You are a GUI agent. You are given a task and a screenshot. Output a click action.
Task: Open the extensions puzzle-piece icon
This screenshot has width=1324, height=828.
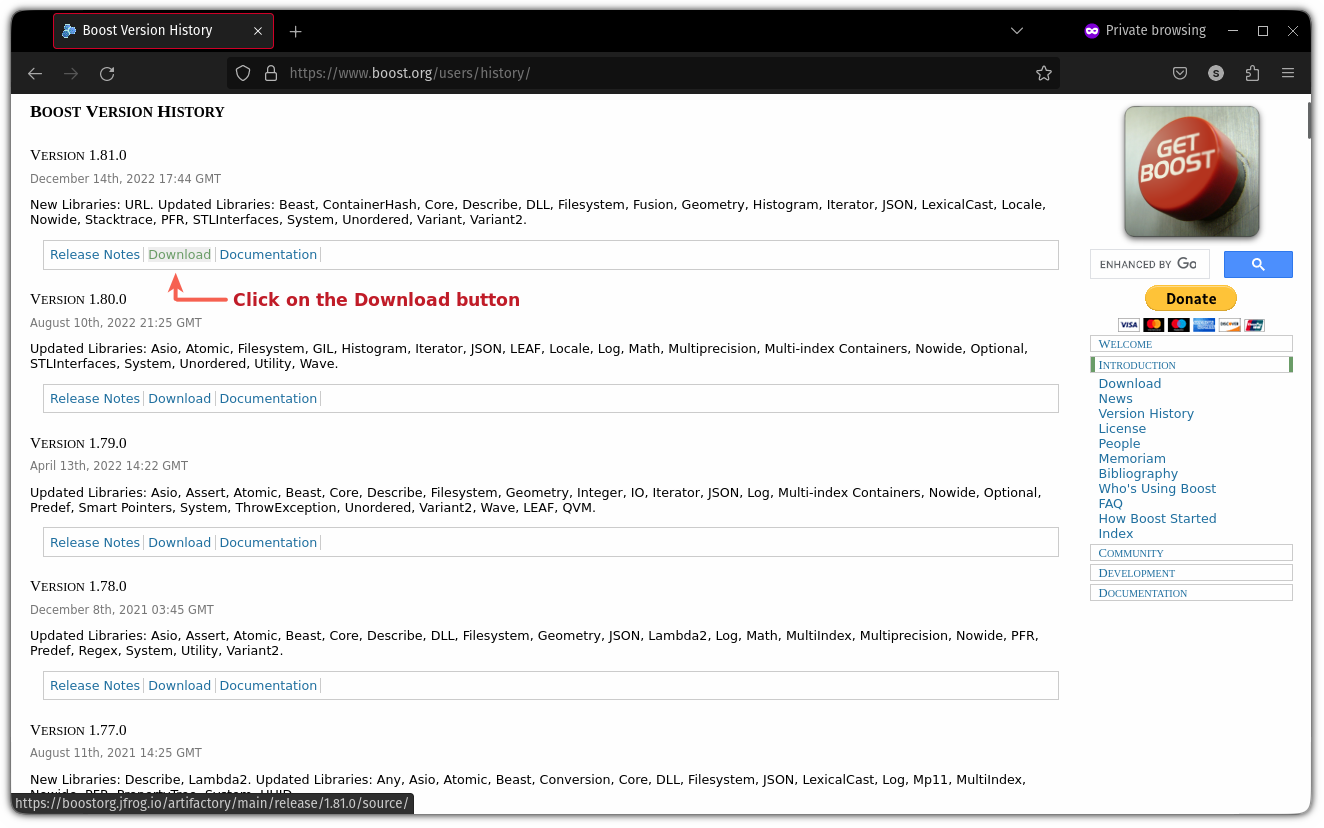point(1252,73)
